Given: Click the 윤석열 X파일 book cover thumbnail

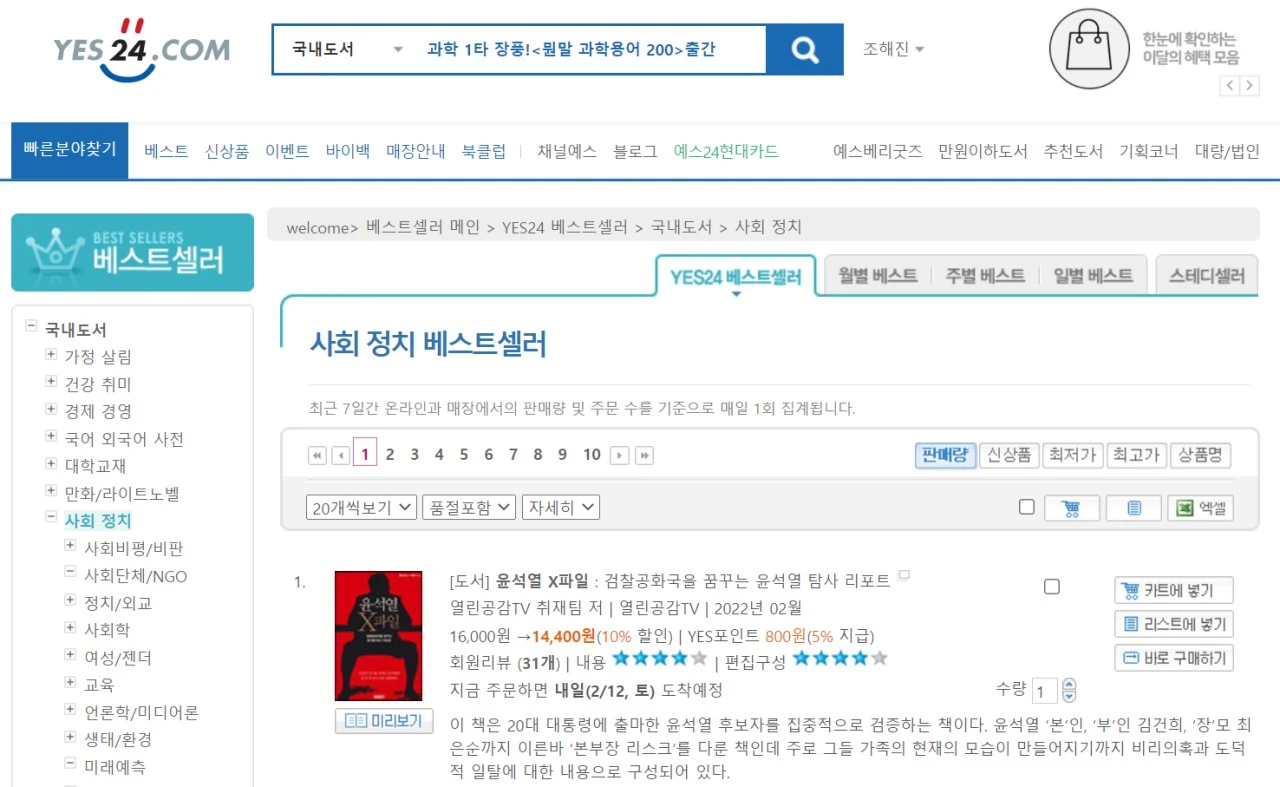Looking at the screenshot, I should click(379, 636).
